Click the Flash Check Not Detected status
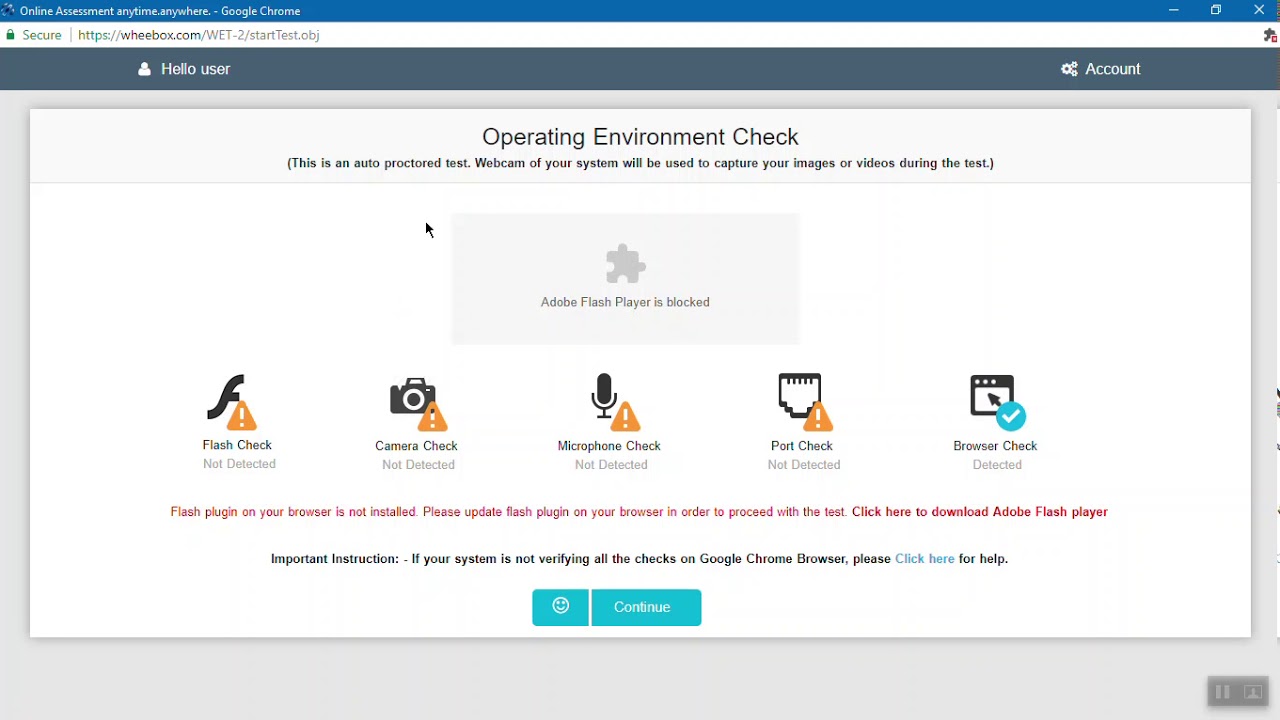Screen dimensions: 1280x720 pyautogui.click(x=239, y=464)
